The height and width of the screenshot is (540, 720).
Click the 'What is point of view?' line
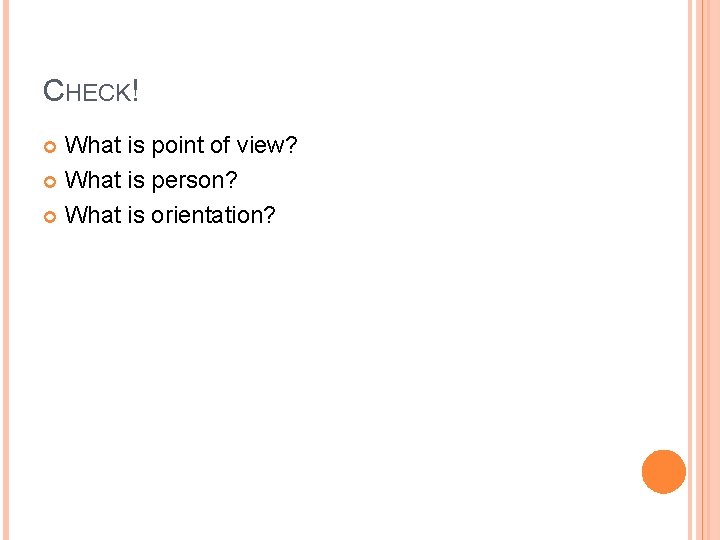(x=181, y=146)
